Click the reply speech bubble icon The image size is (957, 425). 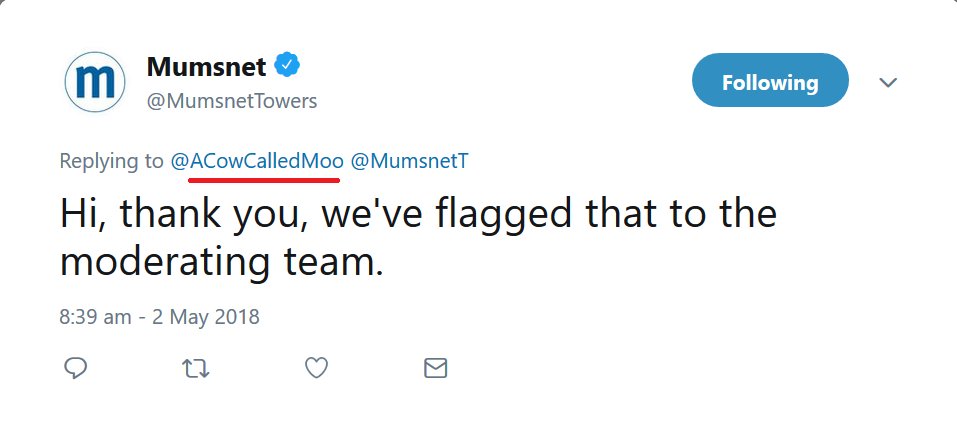76,368
